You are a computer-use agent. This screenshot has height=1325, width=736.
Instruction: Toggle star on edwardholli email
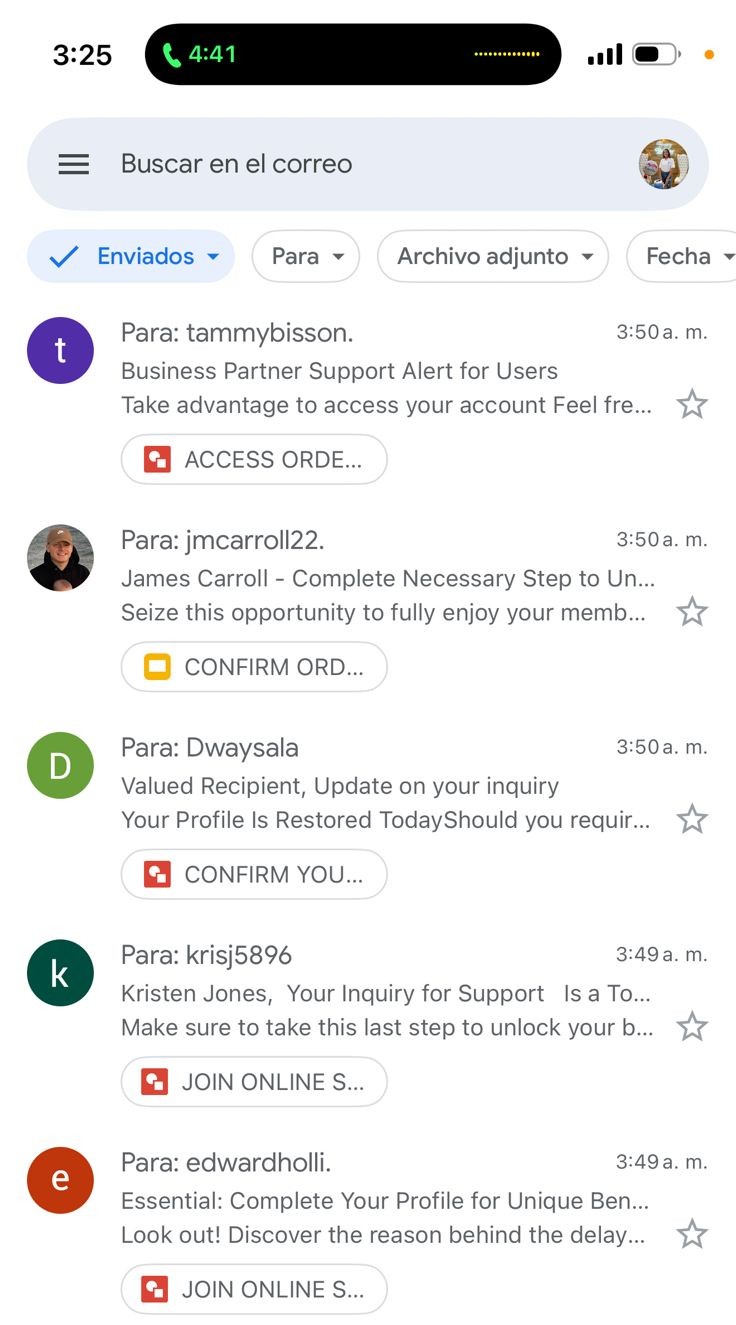pyautogui.click(x=692, y=1234)
